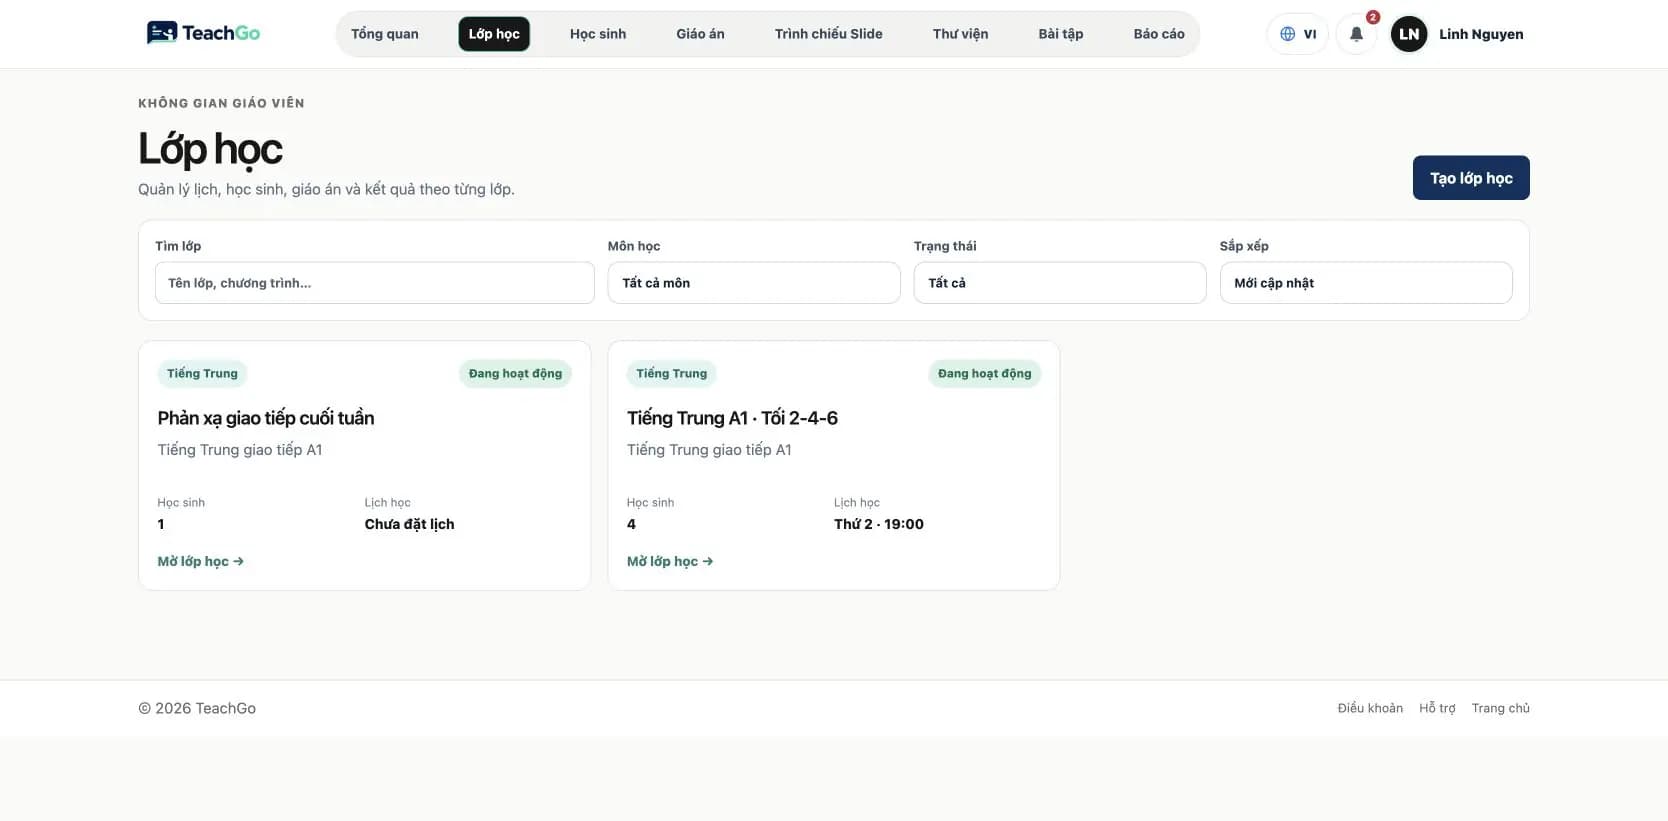Viewport: 1668px width, 821px height.
Task: Focus the Tìm lớp search field
Action: [375, 283]
